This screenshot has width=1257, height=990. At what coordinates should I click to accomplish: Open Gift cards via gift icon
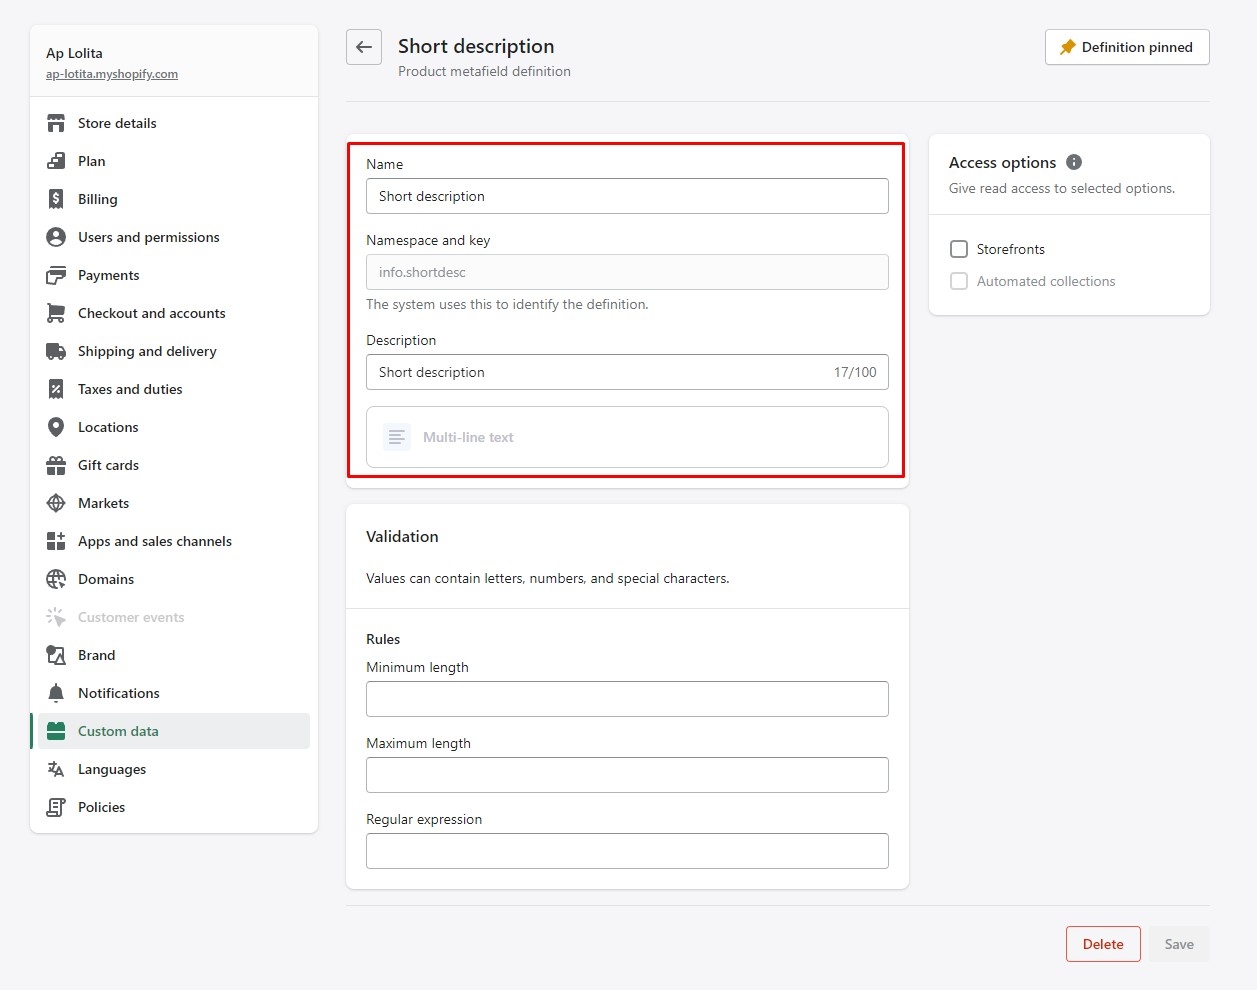tap(56, 465)
